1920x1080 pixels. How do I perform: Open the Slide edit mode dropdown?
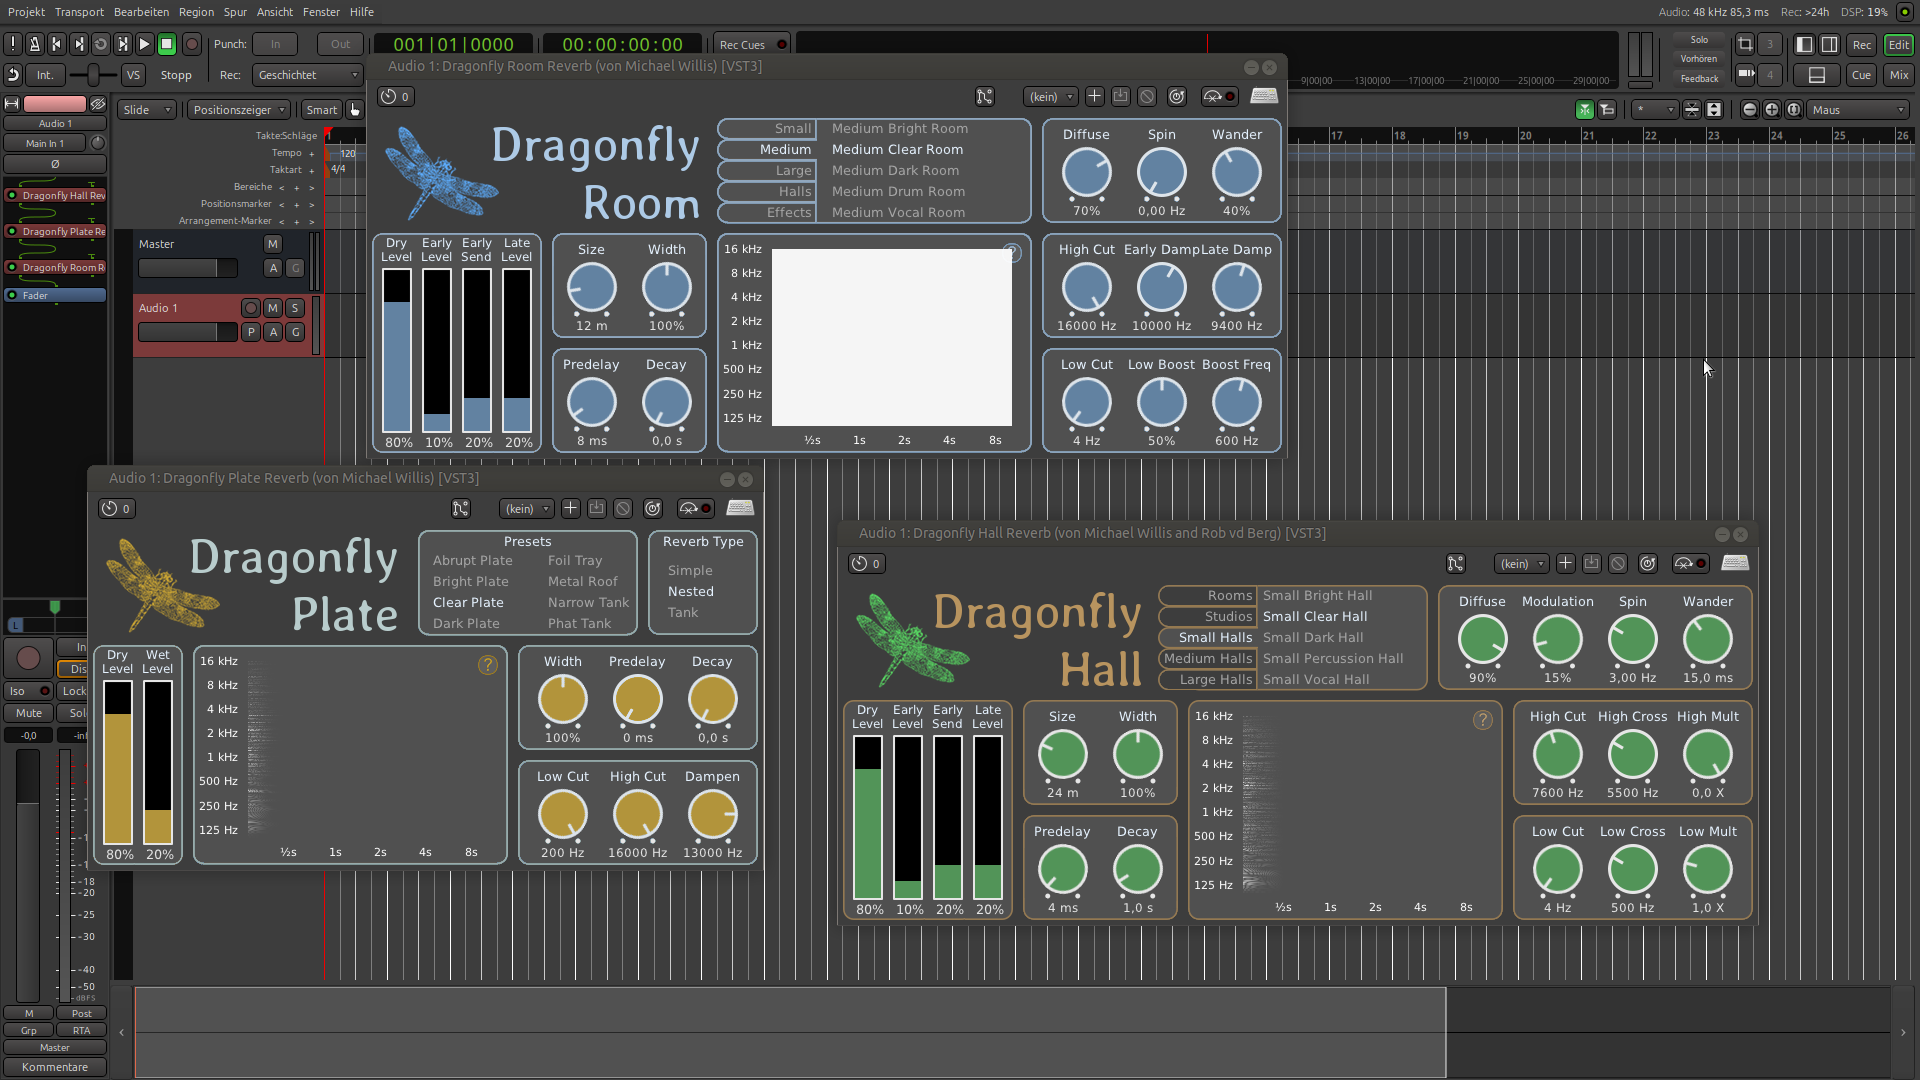click(x=146, y=110)
